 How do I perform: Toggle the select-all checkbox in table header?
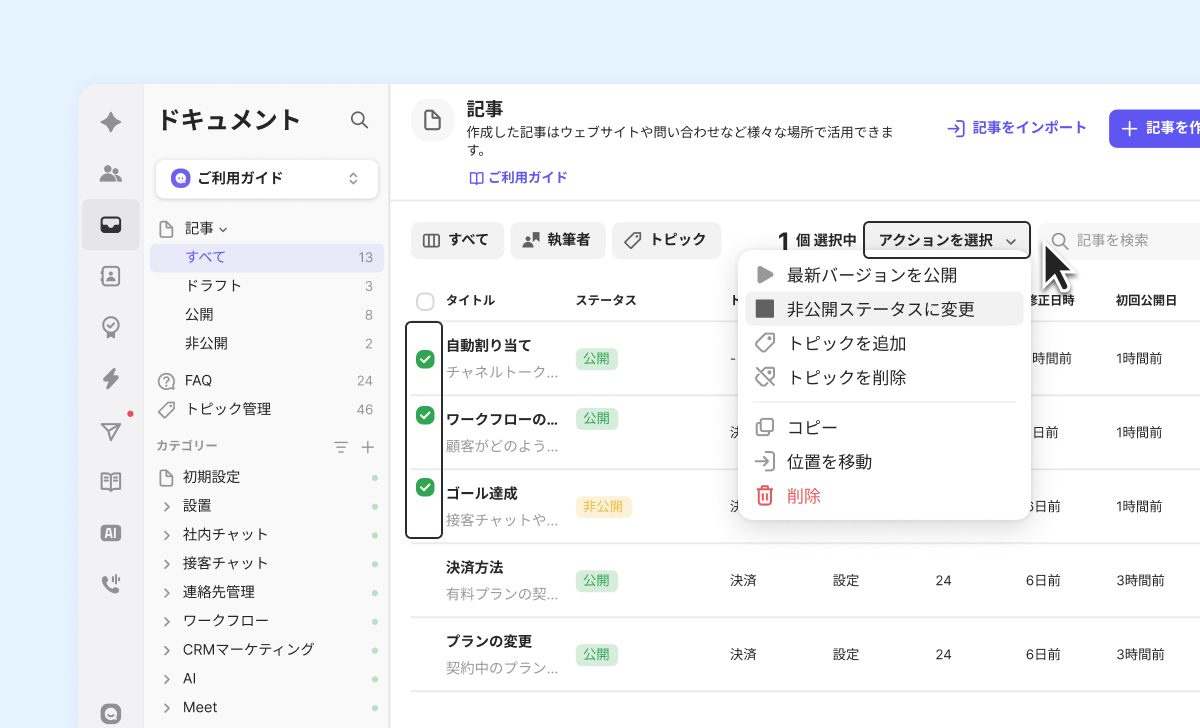(425, 301)
